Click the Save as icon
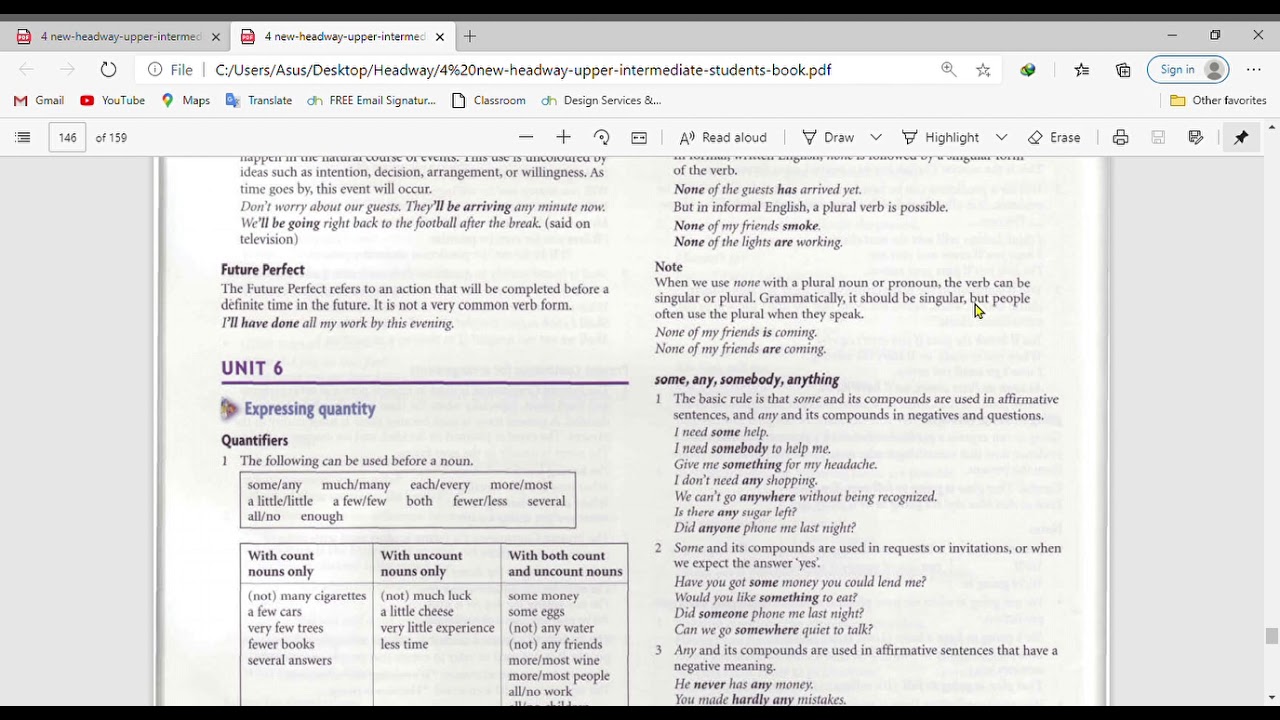 pyautogui.click(x=1196, y=138)
